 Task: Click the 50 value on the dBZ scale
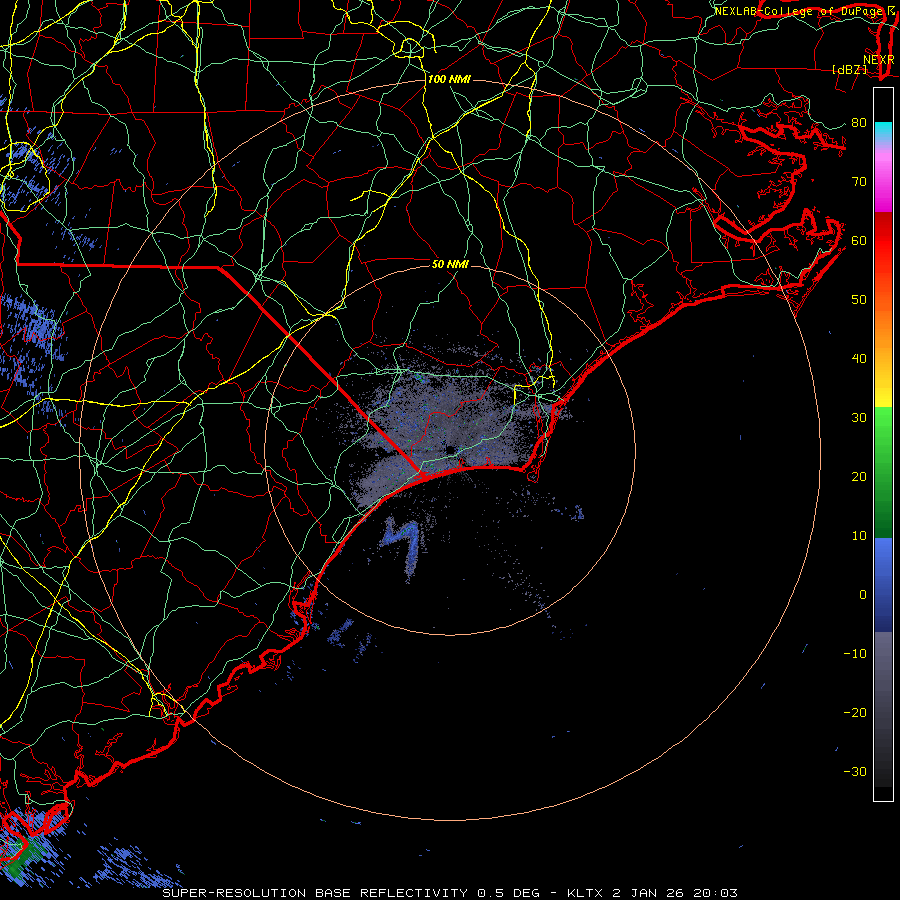coord(859,300)
